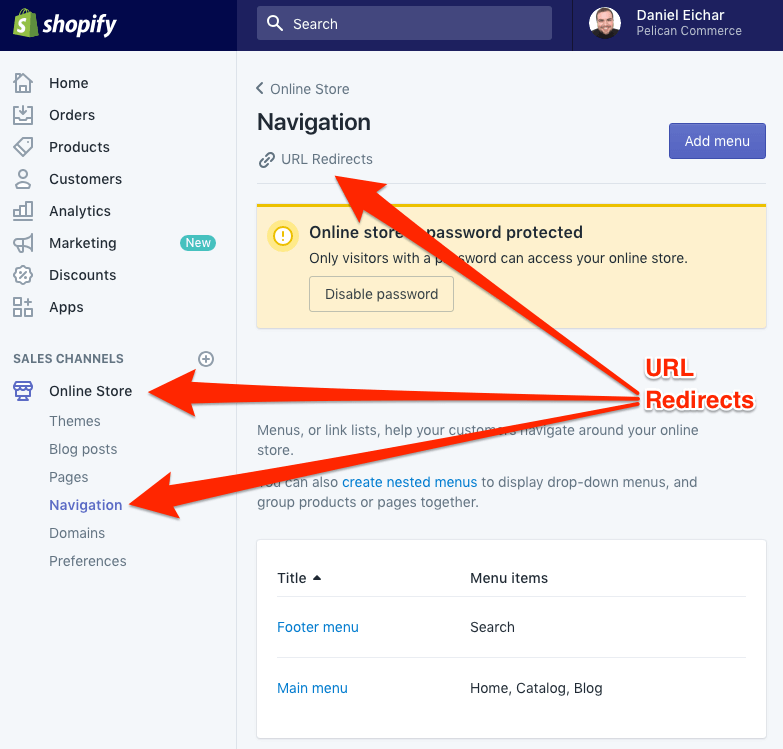Image resolution: width=783 pixels, height=749 pixels.
Task: Open the Customers section
Action: 85,179
